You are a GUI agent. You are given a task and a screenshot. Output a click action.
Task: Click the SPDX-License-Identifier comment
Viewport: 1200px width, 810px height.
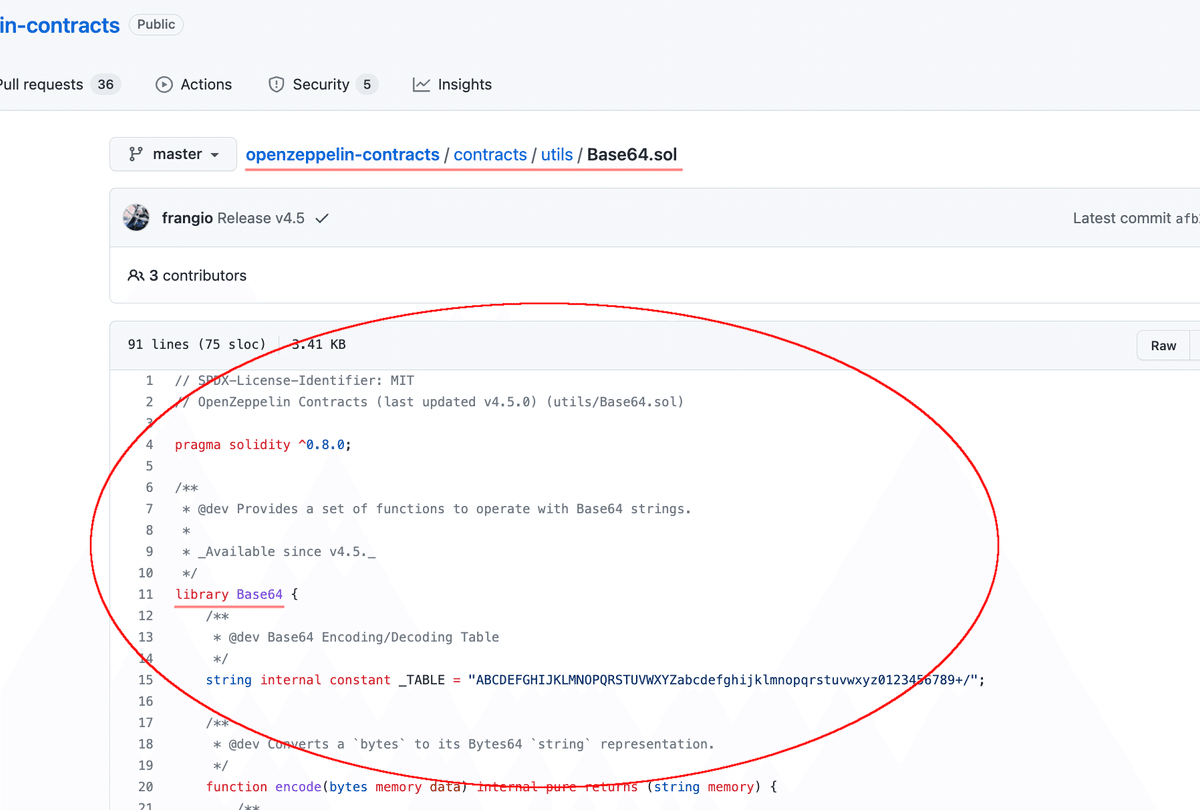[x=294, y=381]
